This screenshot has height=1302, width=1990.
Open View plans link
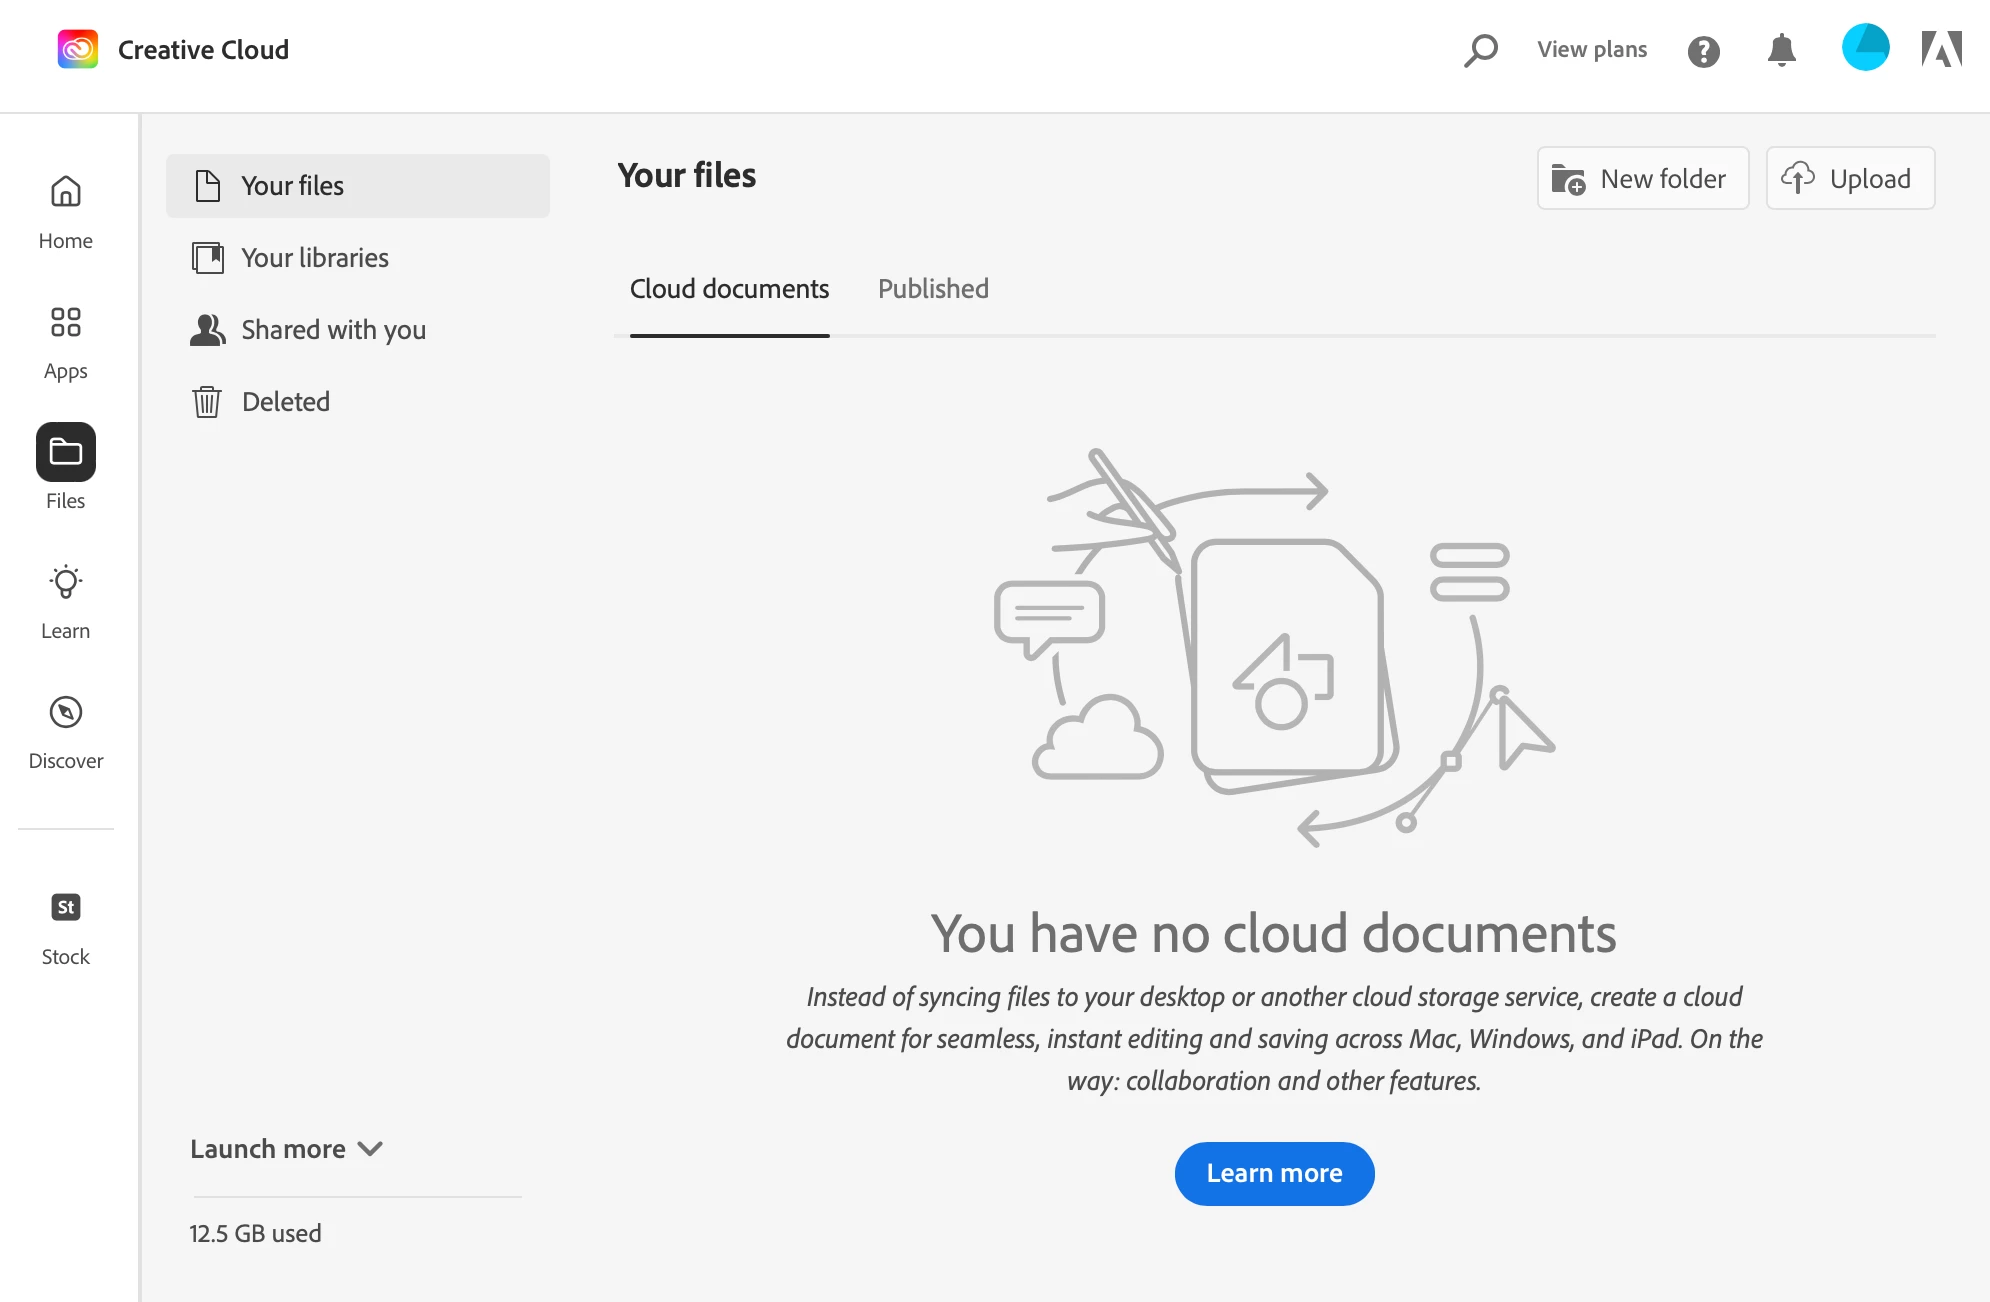(x=1592, y=50)
